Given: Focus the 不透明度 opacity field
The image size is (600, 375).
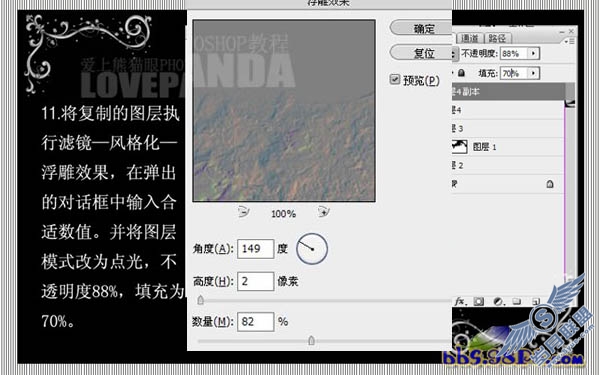Looking at the screenshot, I should (514, 53).
